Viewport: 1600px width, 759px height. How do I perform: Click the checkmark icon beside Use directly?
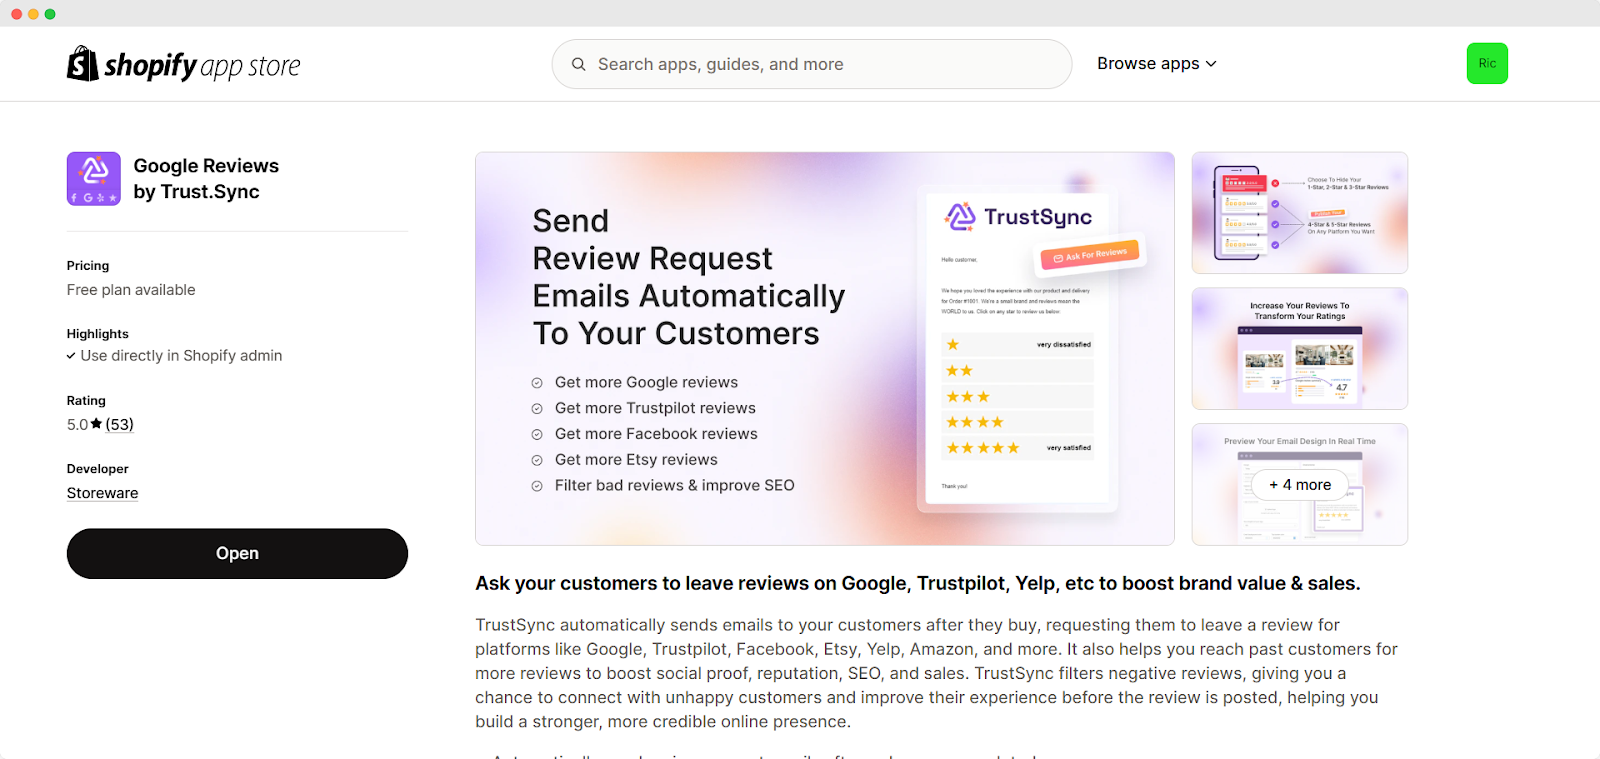pyautogui.click(x=71, y=356)
